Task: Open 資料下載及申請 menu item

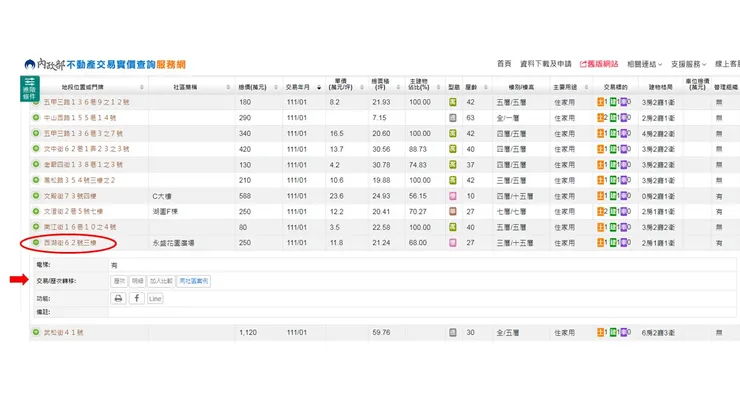Action: 546,64
